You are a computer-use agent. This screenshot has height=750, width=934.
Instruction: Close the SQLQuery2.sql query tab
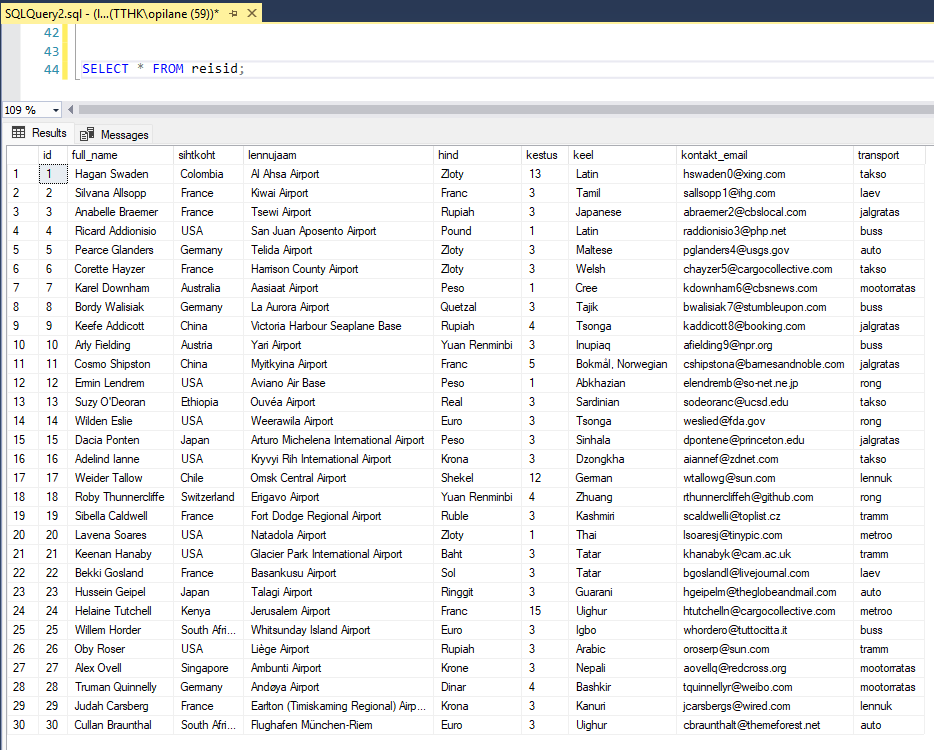[x=249, y=12]
